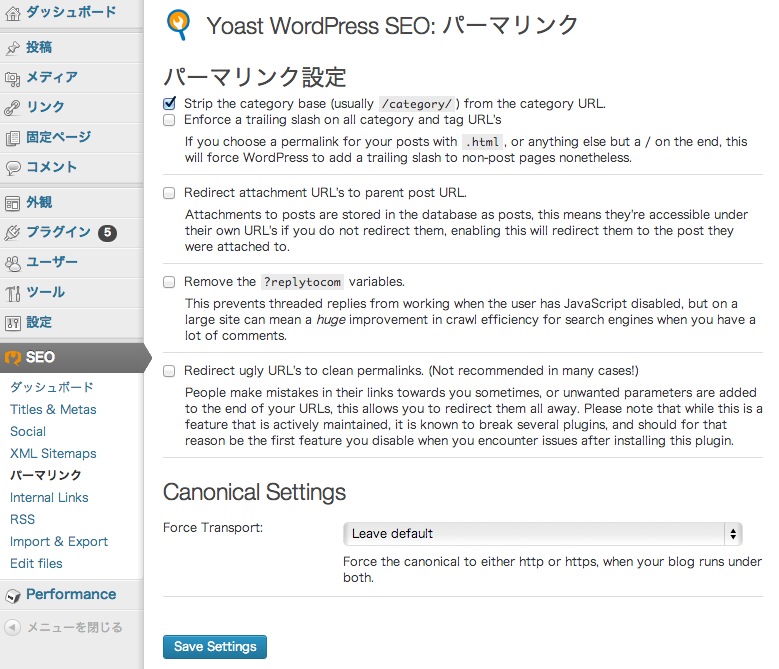Click the Users (ユーザー) icon
The image size is (779, 669).
point(13,263)
